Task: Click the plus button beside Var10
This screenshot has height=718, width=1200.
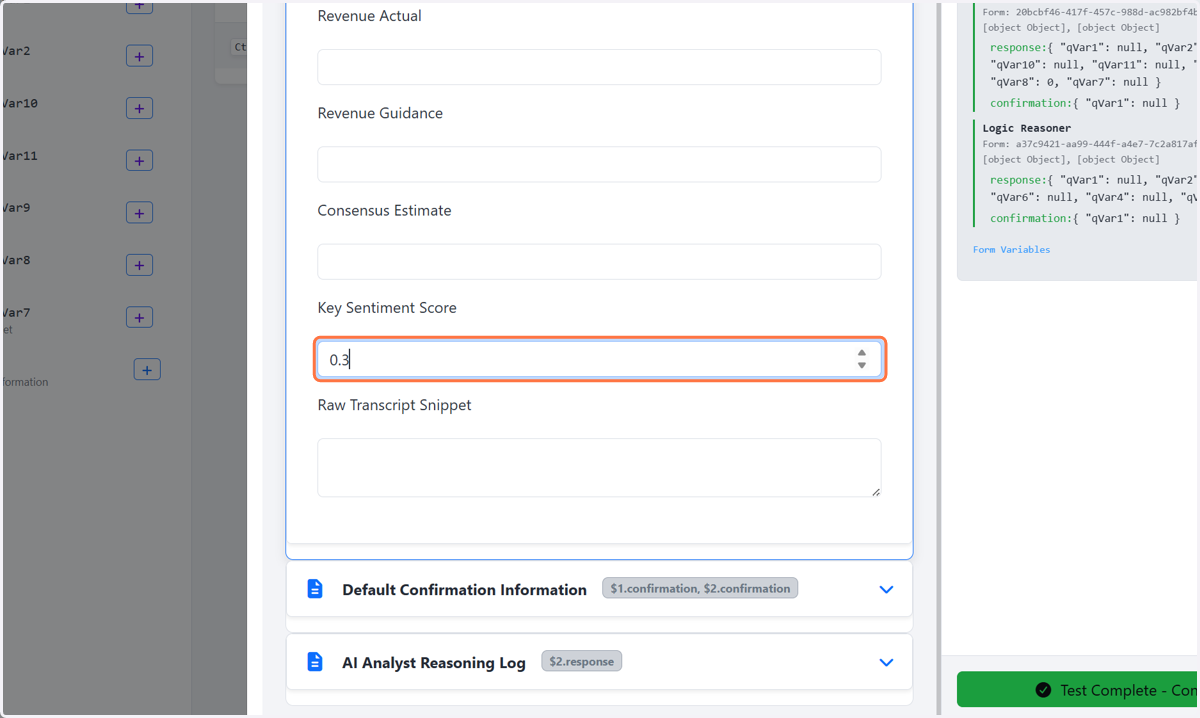Action: pos(139,108)
